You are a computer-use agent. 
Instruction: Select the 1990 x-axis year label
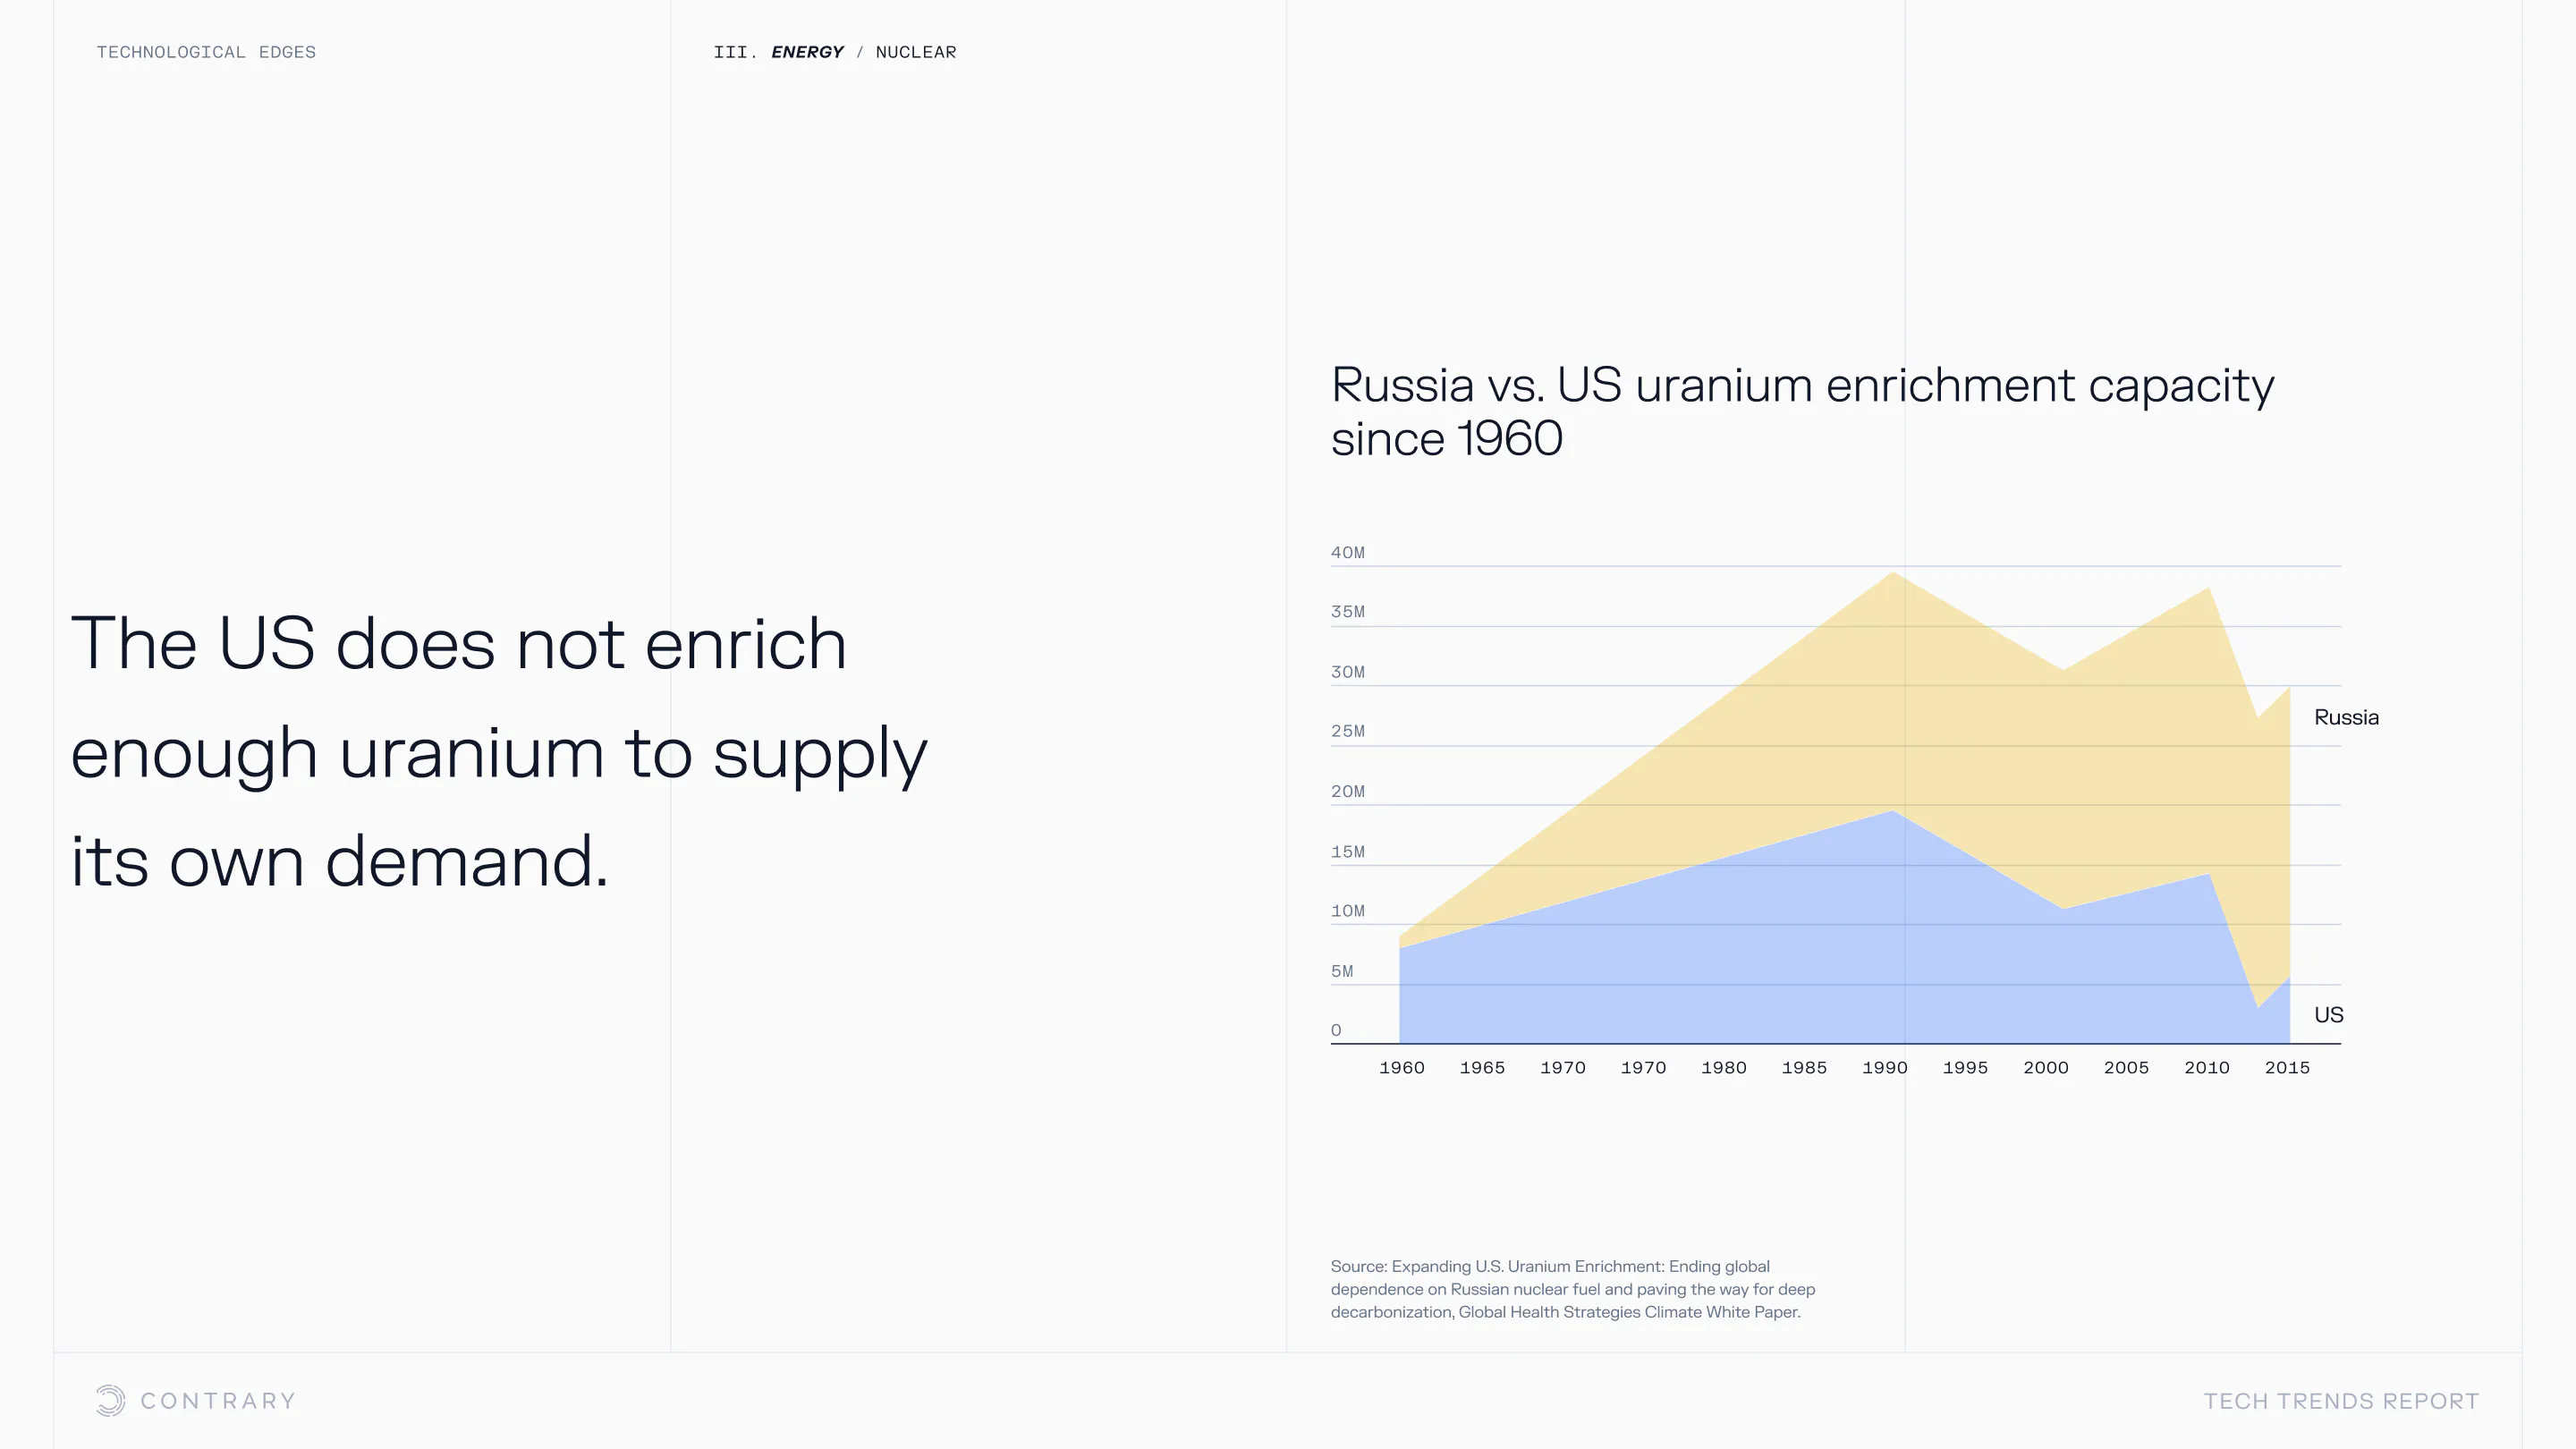pyautogui.click(x=1884, y=1068)
